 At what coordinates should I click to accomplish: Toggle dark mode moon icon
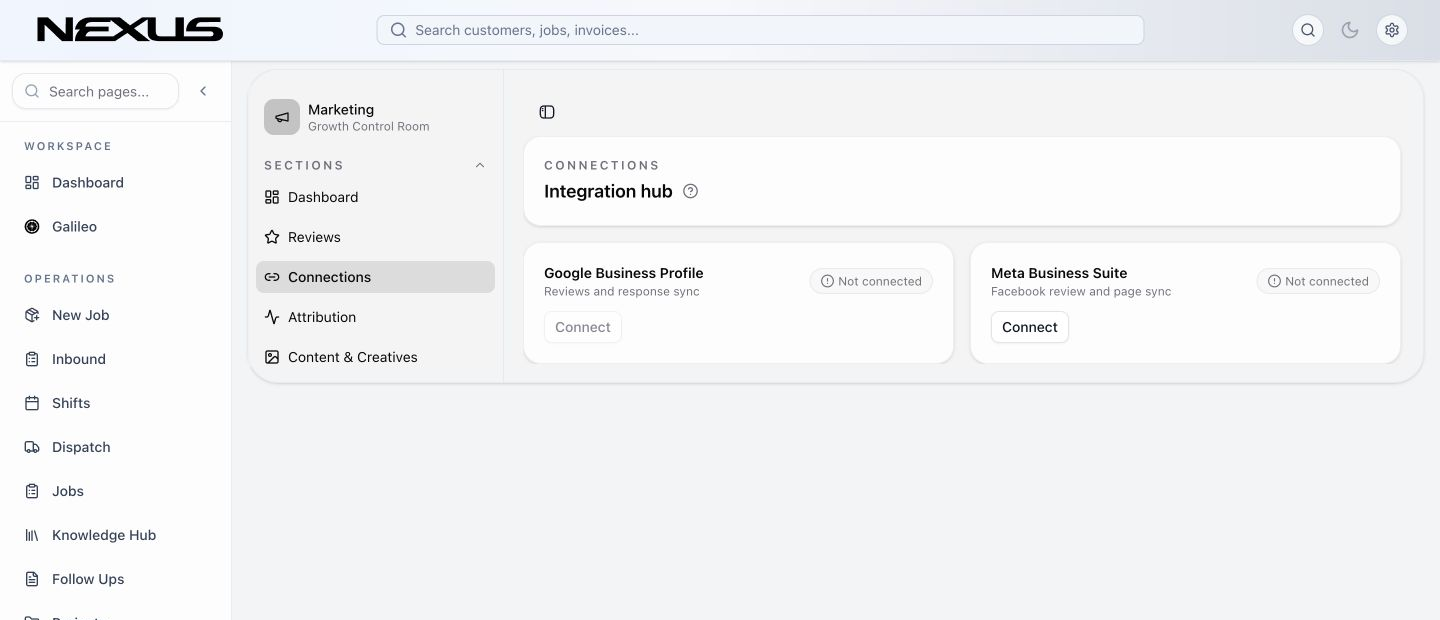[1350, 30]
